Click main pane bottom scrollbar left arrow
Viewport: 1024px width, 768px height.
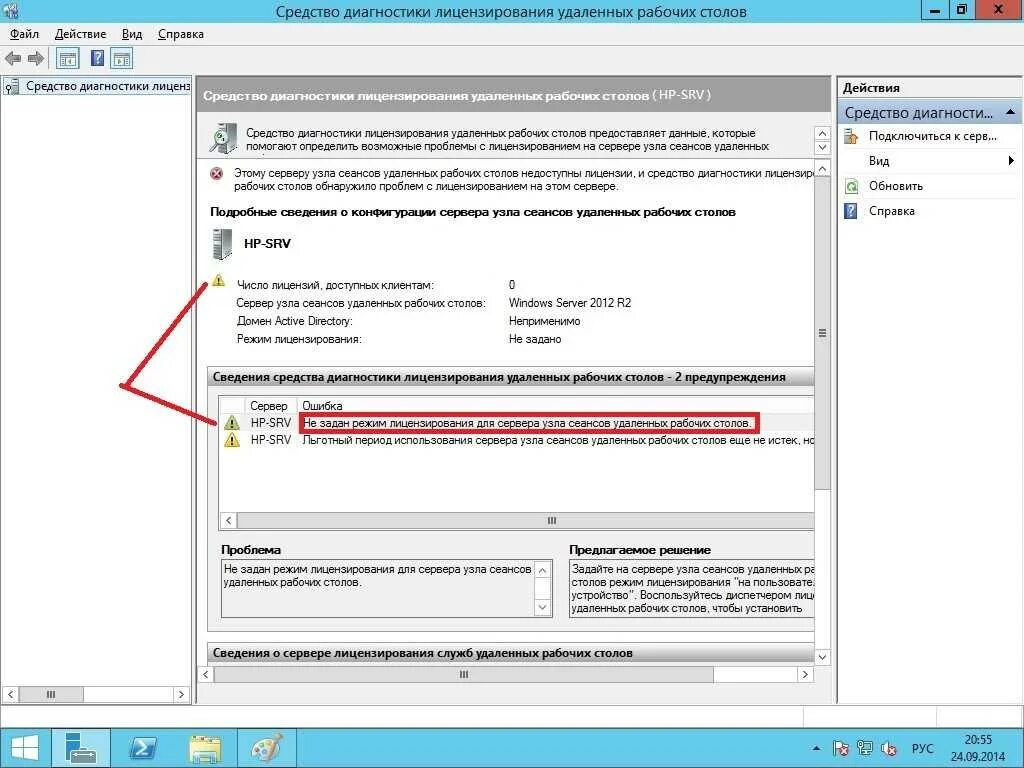pos(206,675)
